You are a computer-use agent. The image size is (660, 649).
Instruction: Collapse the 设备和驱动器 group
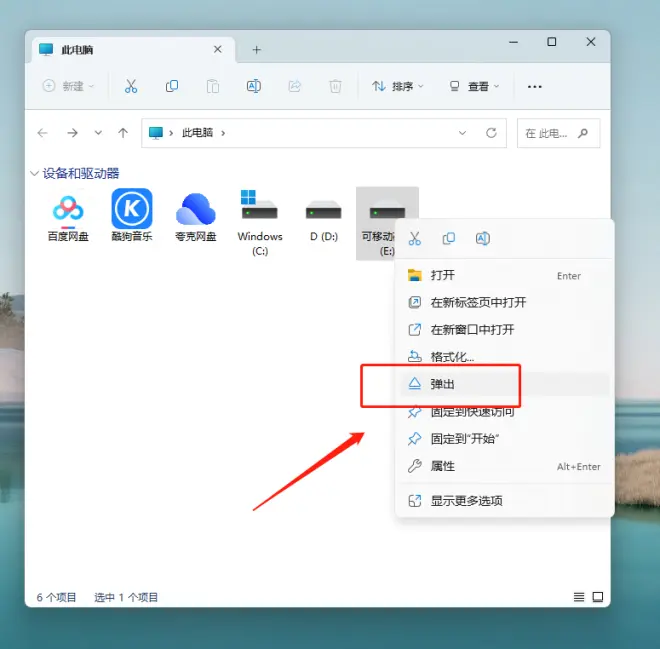(35, 174)
